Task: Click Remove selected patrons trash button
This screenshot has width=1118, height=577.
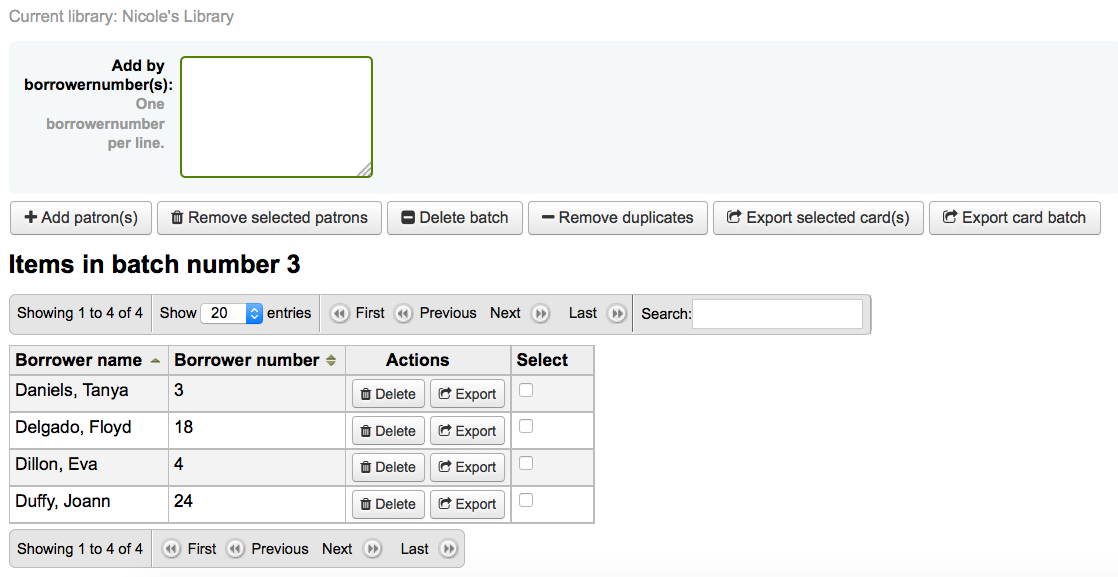Action: click(269, 218)
